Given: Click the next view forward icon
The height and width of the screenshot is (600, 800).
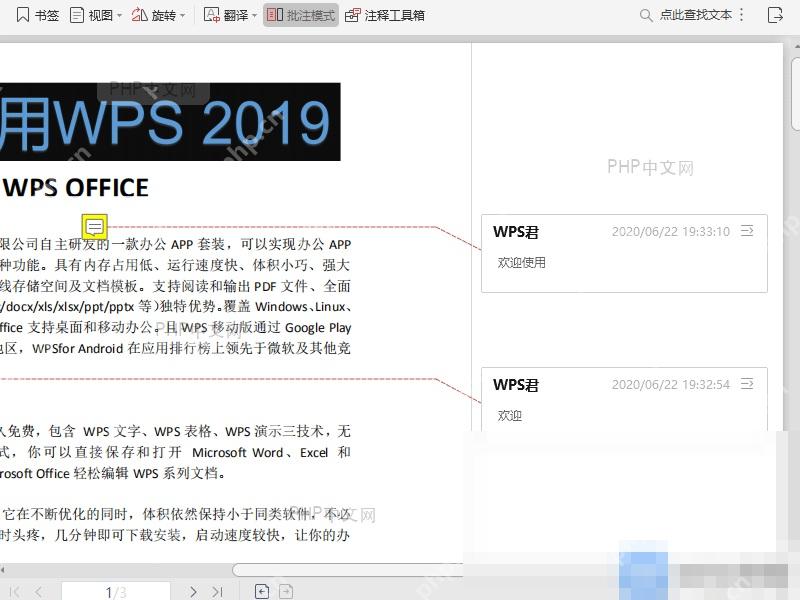Looking at the screenshot, I should pos(286,591).
